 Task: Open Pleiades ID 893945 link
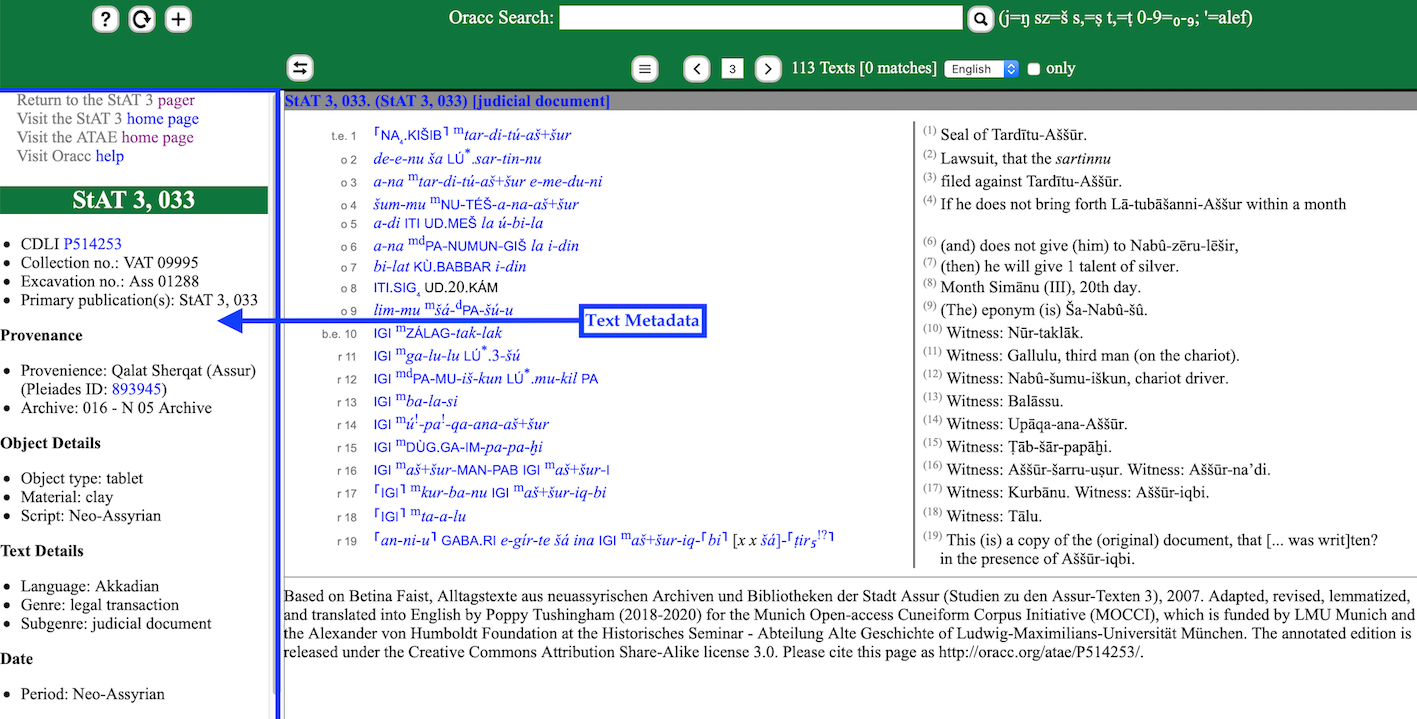(x=138, y=389)
